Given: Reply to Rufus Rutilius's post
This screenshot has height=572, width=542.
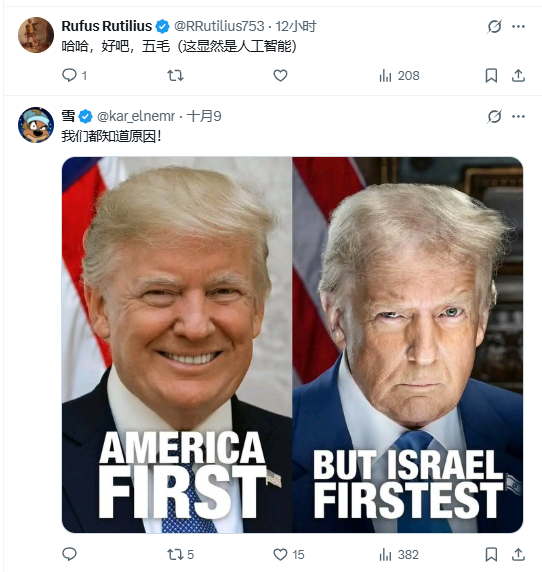Looking at the screenshot, I should pos(74,76).
